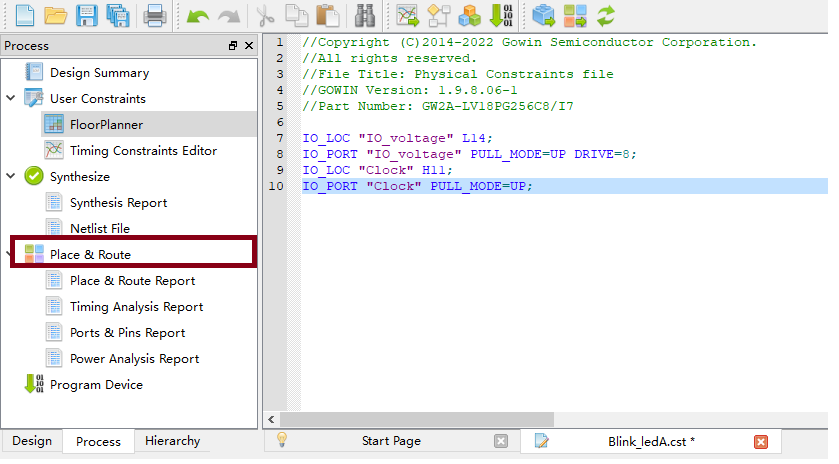
Task: Click Timing Constraints Editor tree icon
Action: coord(54,150)
